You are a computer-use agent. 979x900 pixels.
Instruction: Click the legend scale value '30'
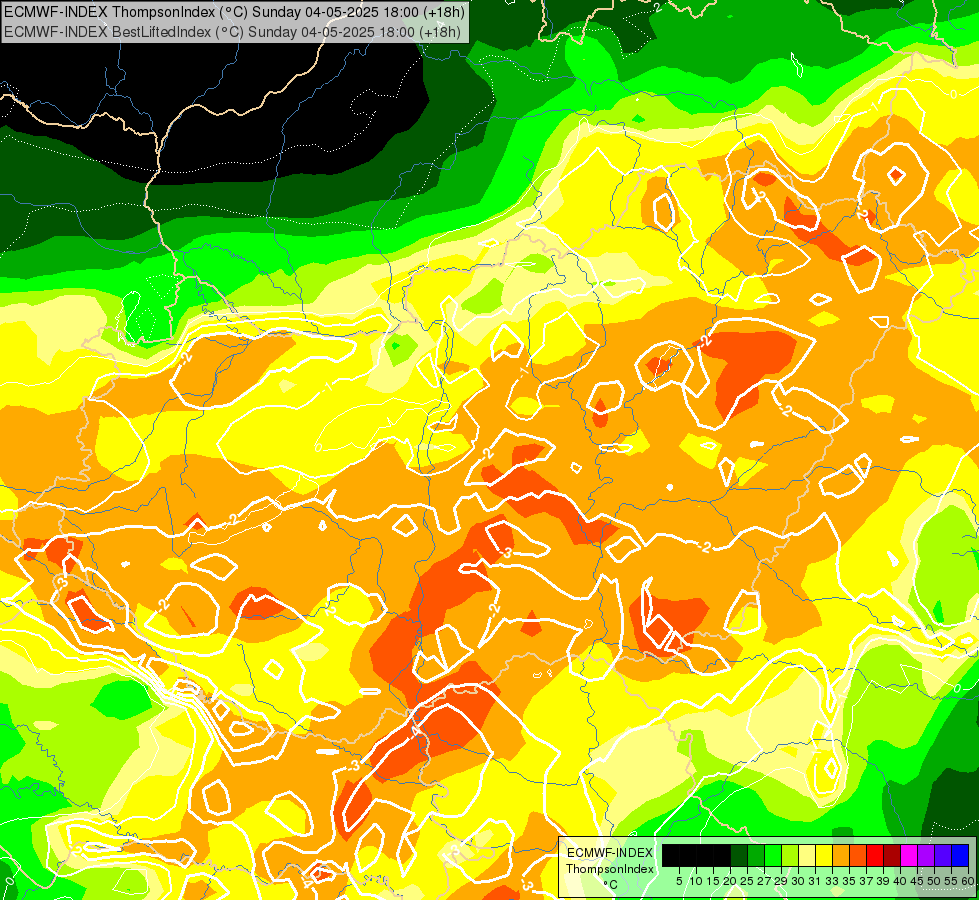click(x=798, y=881)
